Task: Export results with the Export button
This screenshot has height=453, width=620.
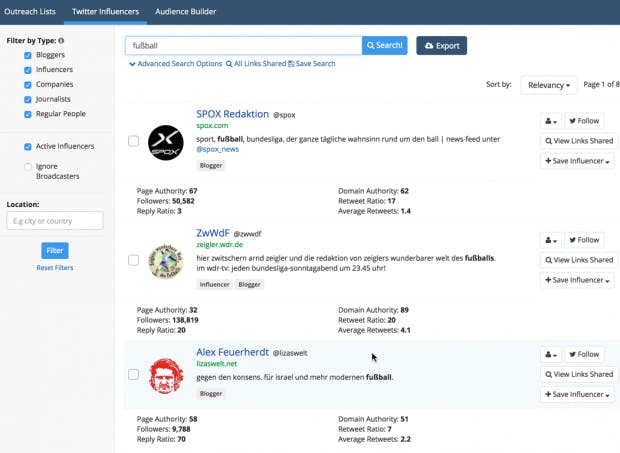Action: pyautogui.click(x=442, y=45)
